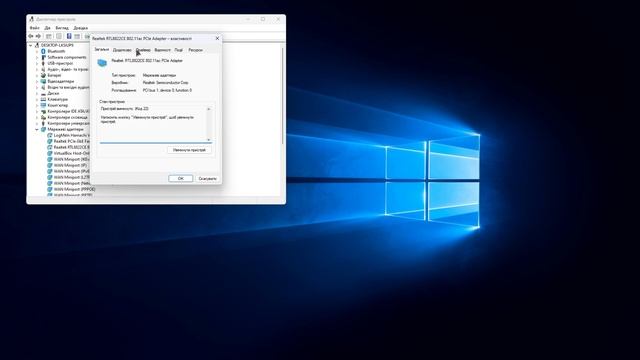Select the USB-пристрої category icon
The image size is (640, 360).
(x=43, y=63)
